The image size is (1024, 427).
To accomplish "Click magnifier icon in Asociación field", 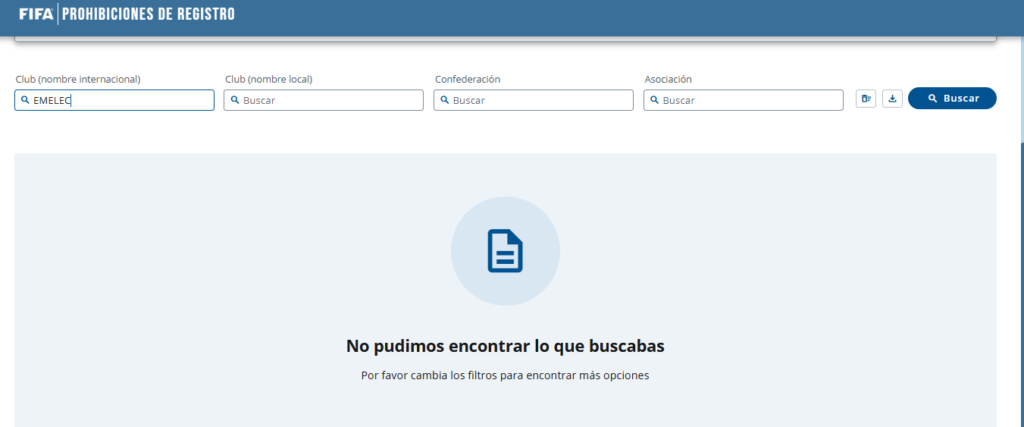I will (x=654, y=100).
